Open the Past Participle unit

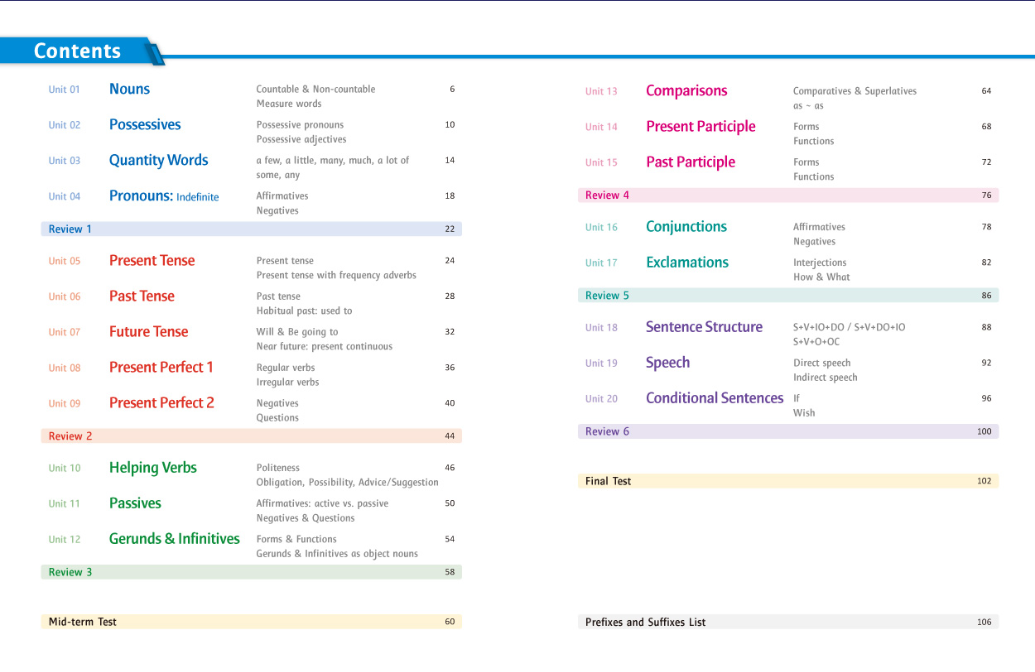point(690,162)
